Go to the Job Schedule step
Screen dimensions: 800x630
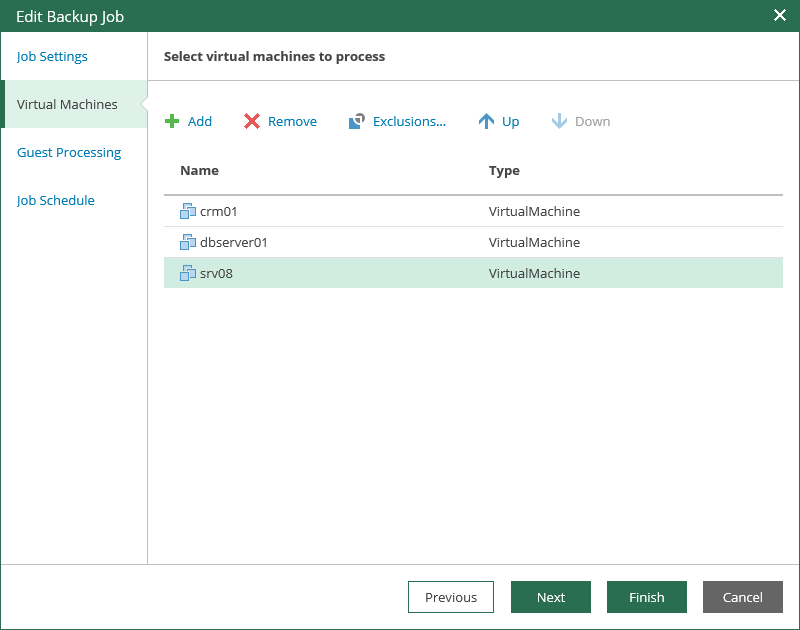(56, 200)
